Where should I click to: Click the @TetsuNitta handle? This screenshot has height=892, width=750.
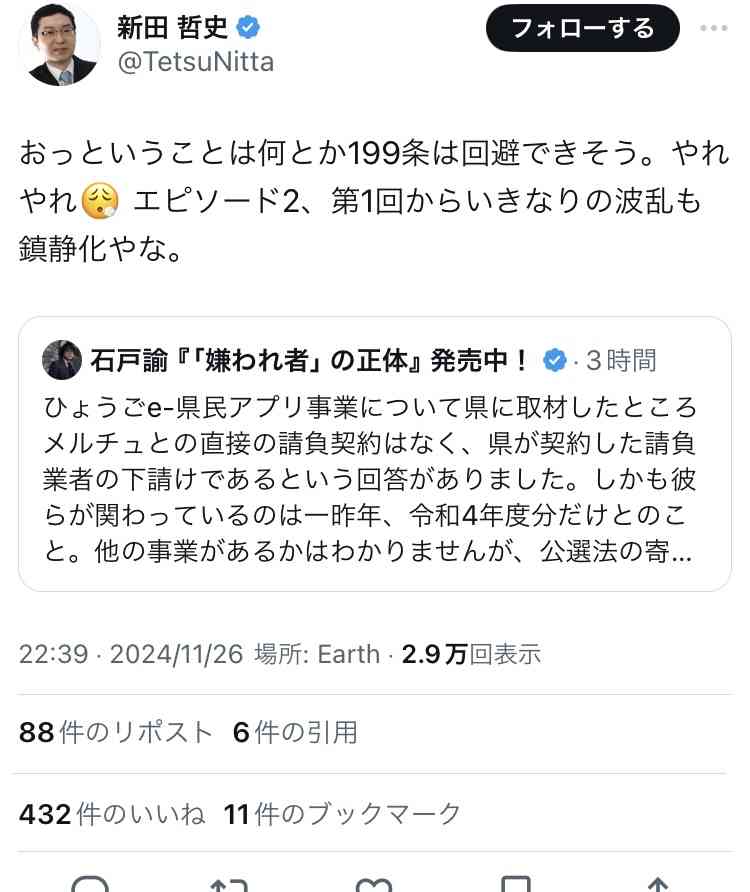(196, 61)
